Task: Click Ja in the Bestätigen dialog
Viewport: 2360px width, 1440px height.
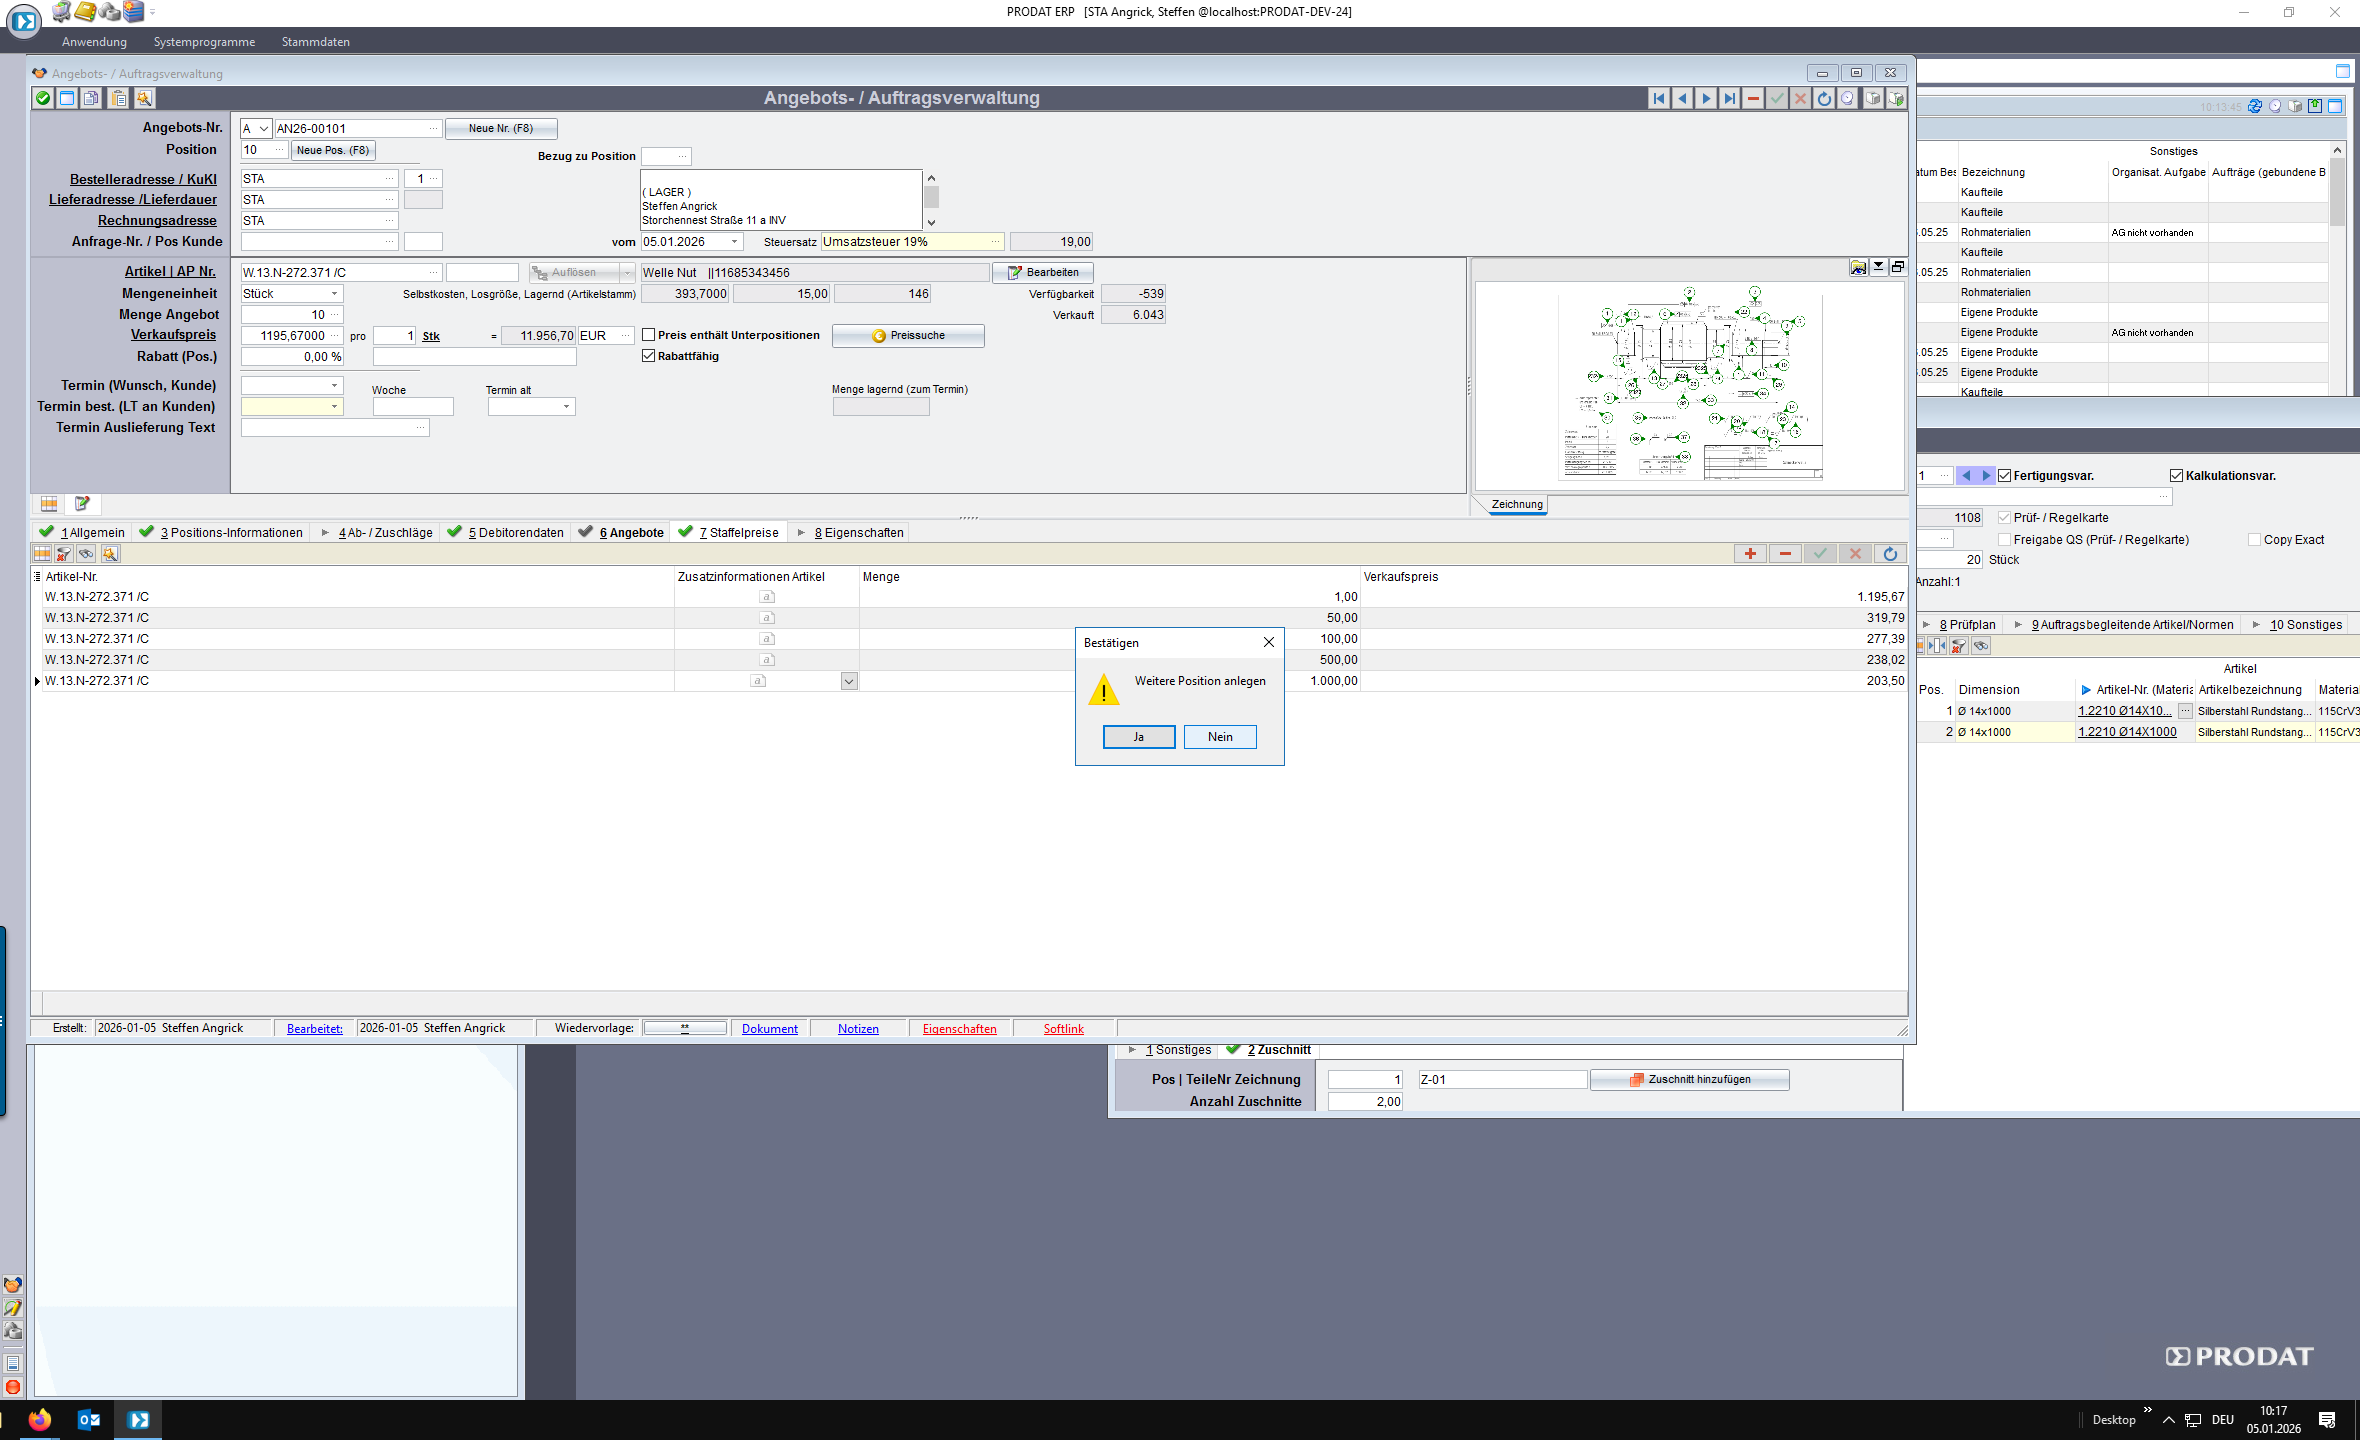Action: (x=1138, y=737)
